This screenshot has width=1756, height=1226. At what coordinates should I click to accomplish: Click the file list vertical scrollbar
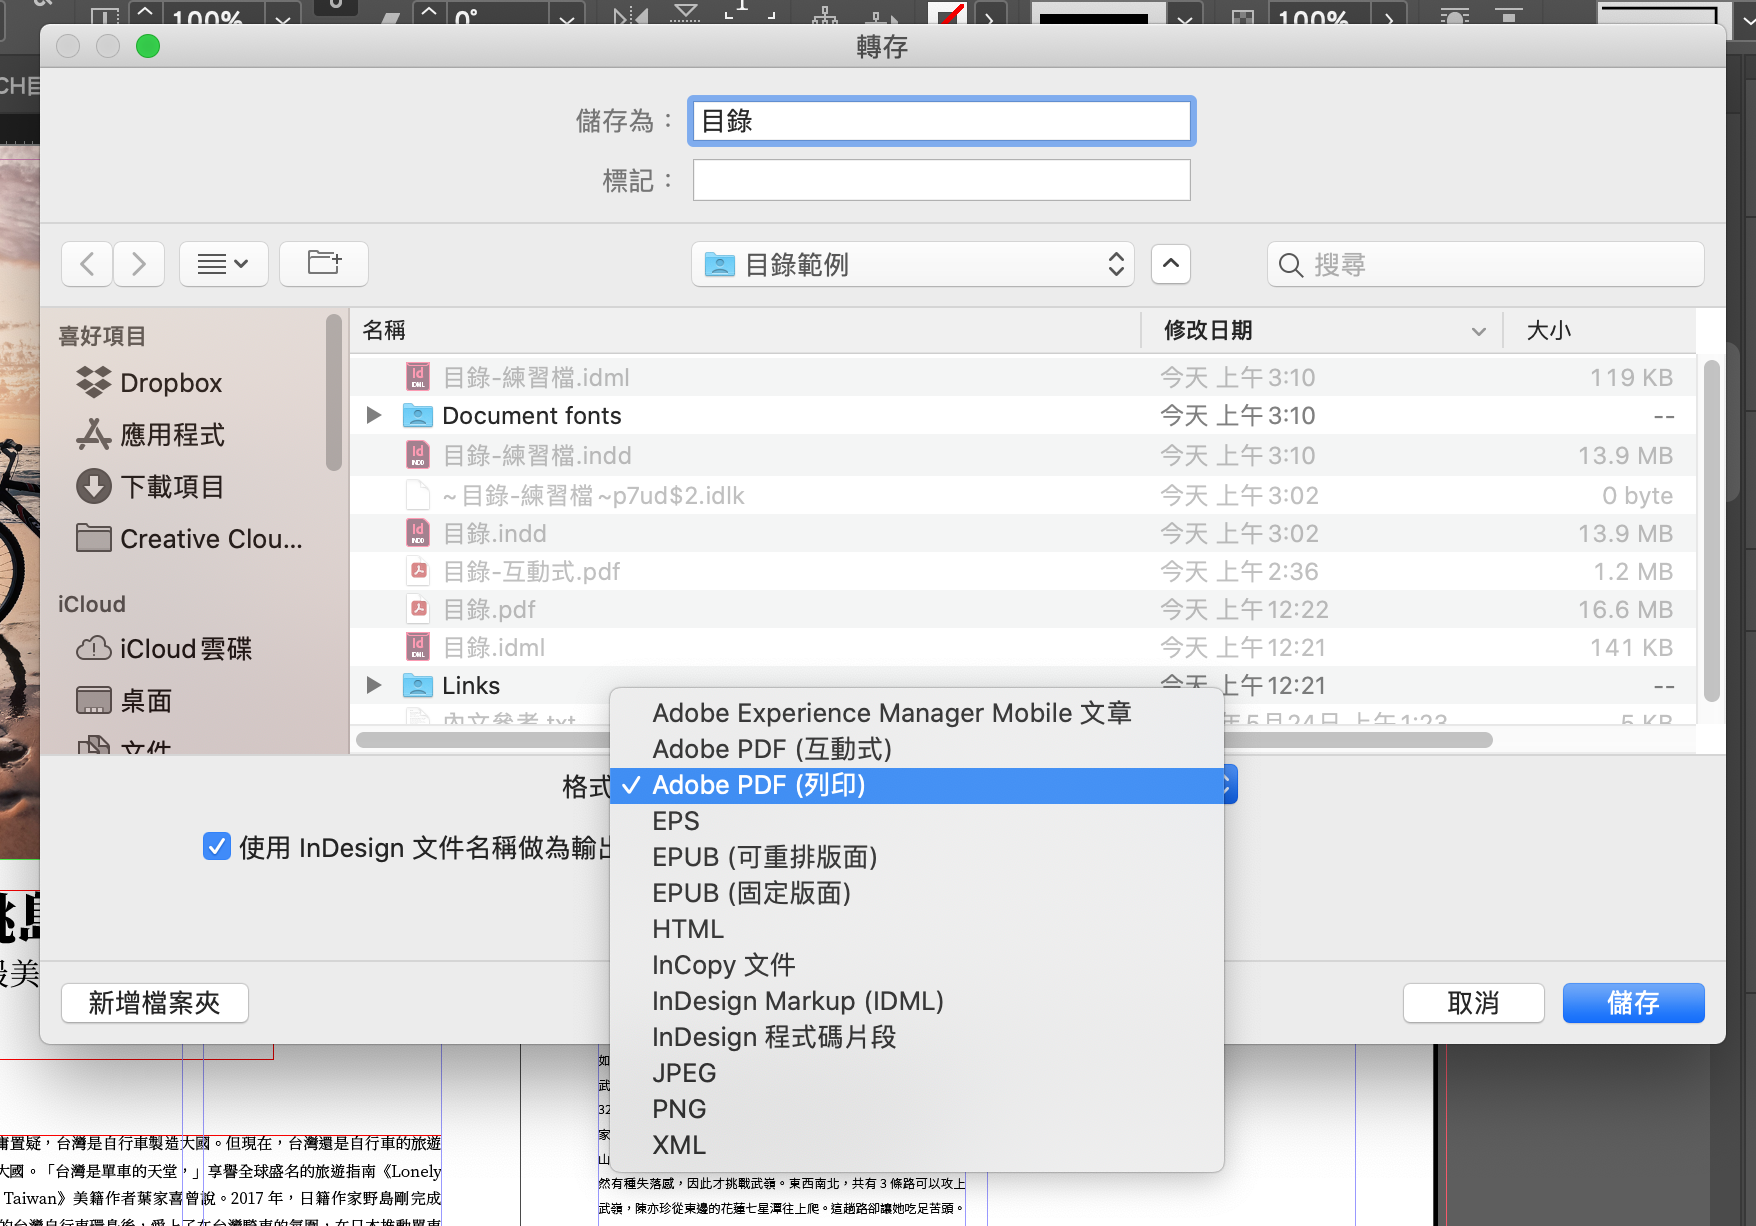tap(1711, 530)
